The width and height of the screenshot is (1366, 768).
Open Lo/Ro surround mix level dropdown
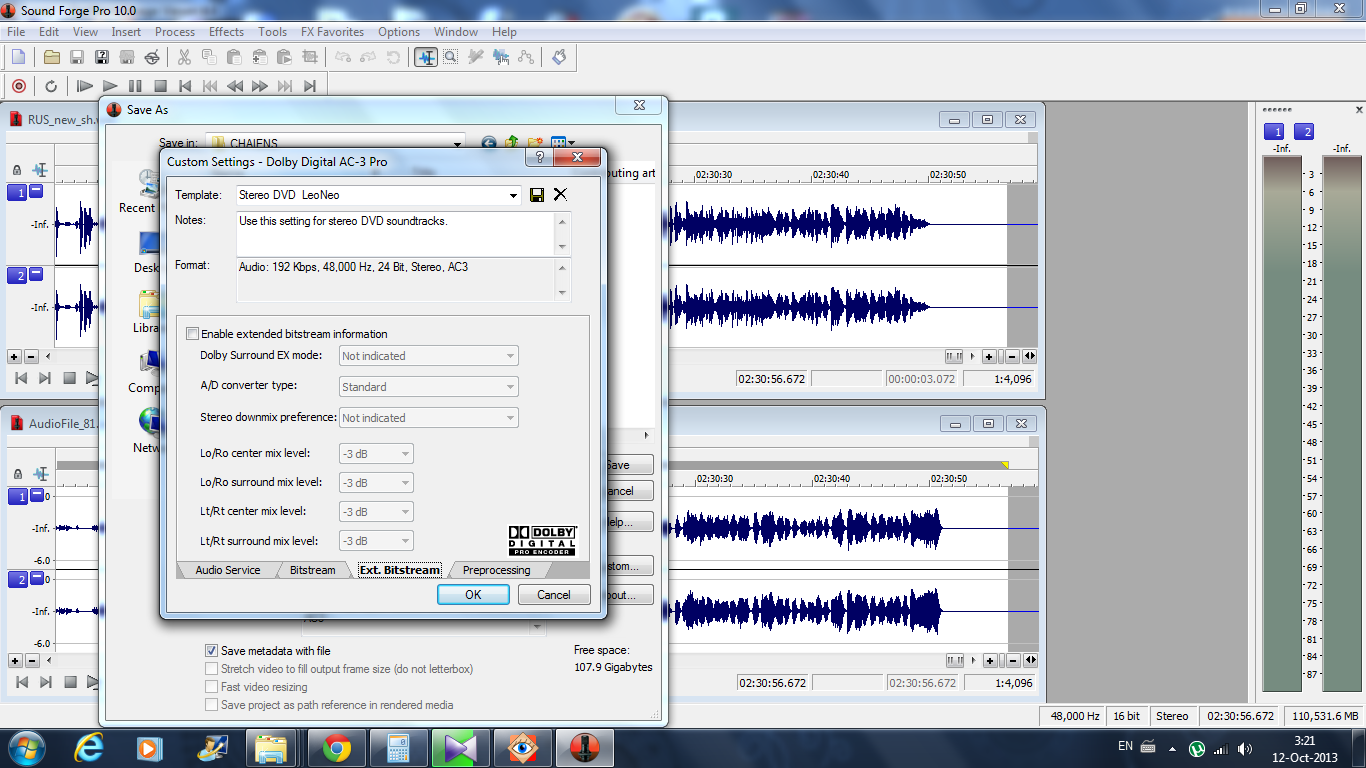(x=377, y=483)
